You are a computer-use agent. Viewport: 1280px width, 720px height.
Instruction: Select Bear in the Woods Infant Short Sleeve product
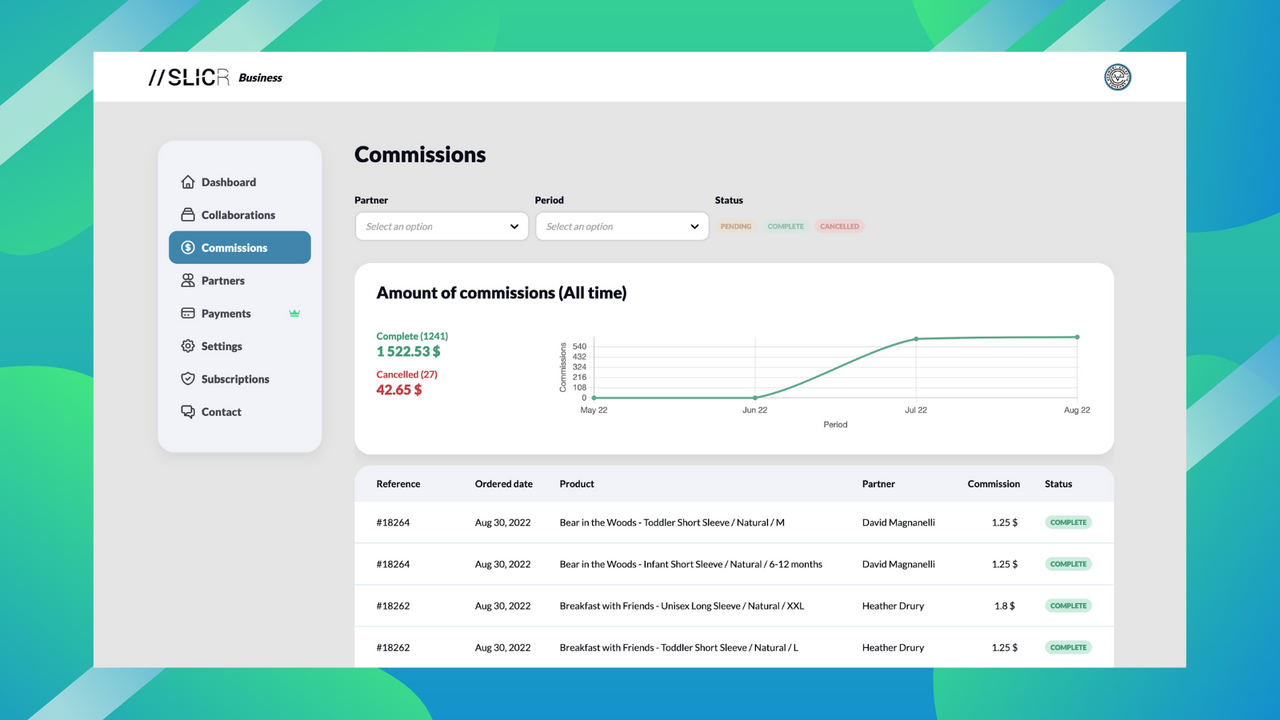691,564
